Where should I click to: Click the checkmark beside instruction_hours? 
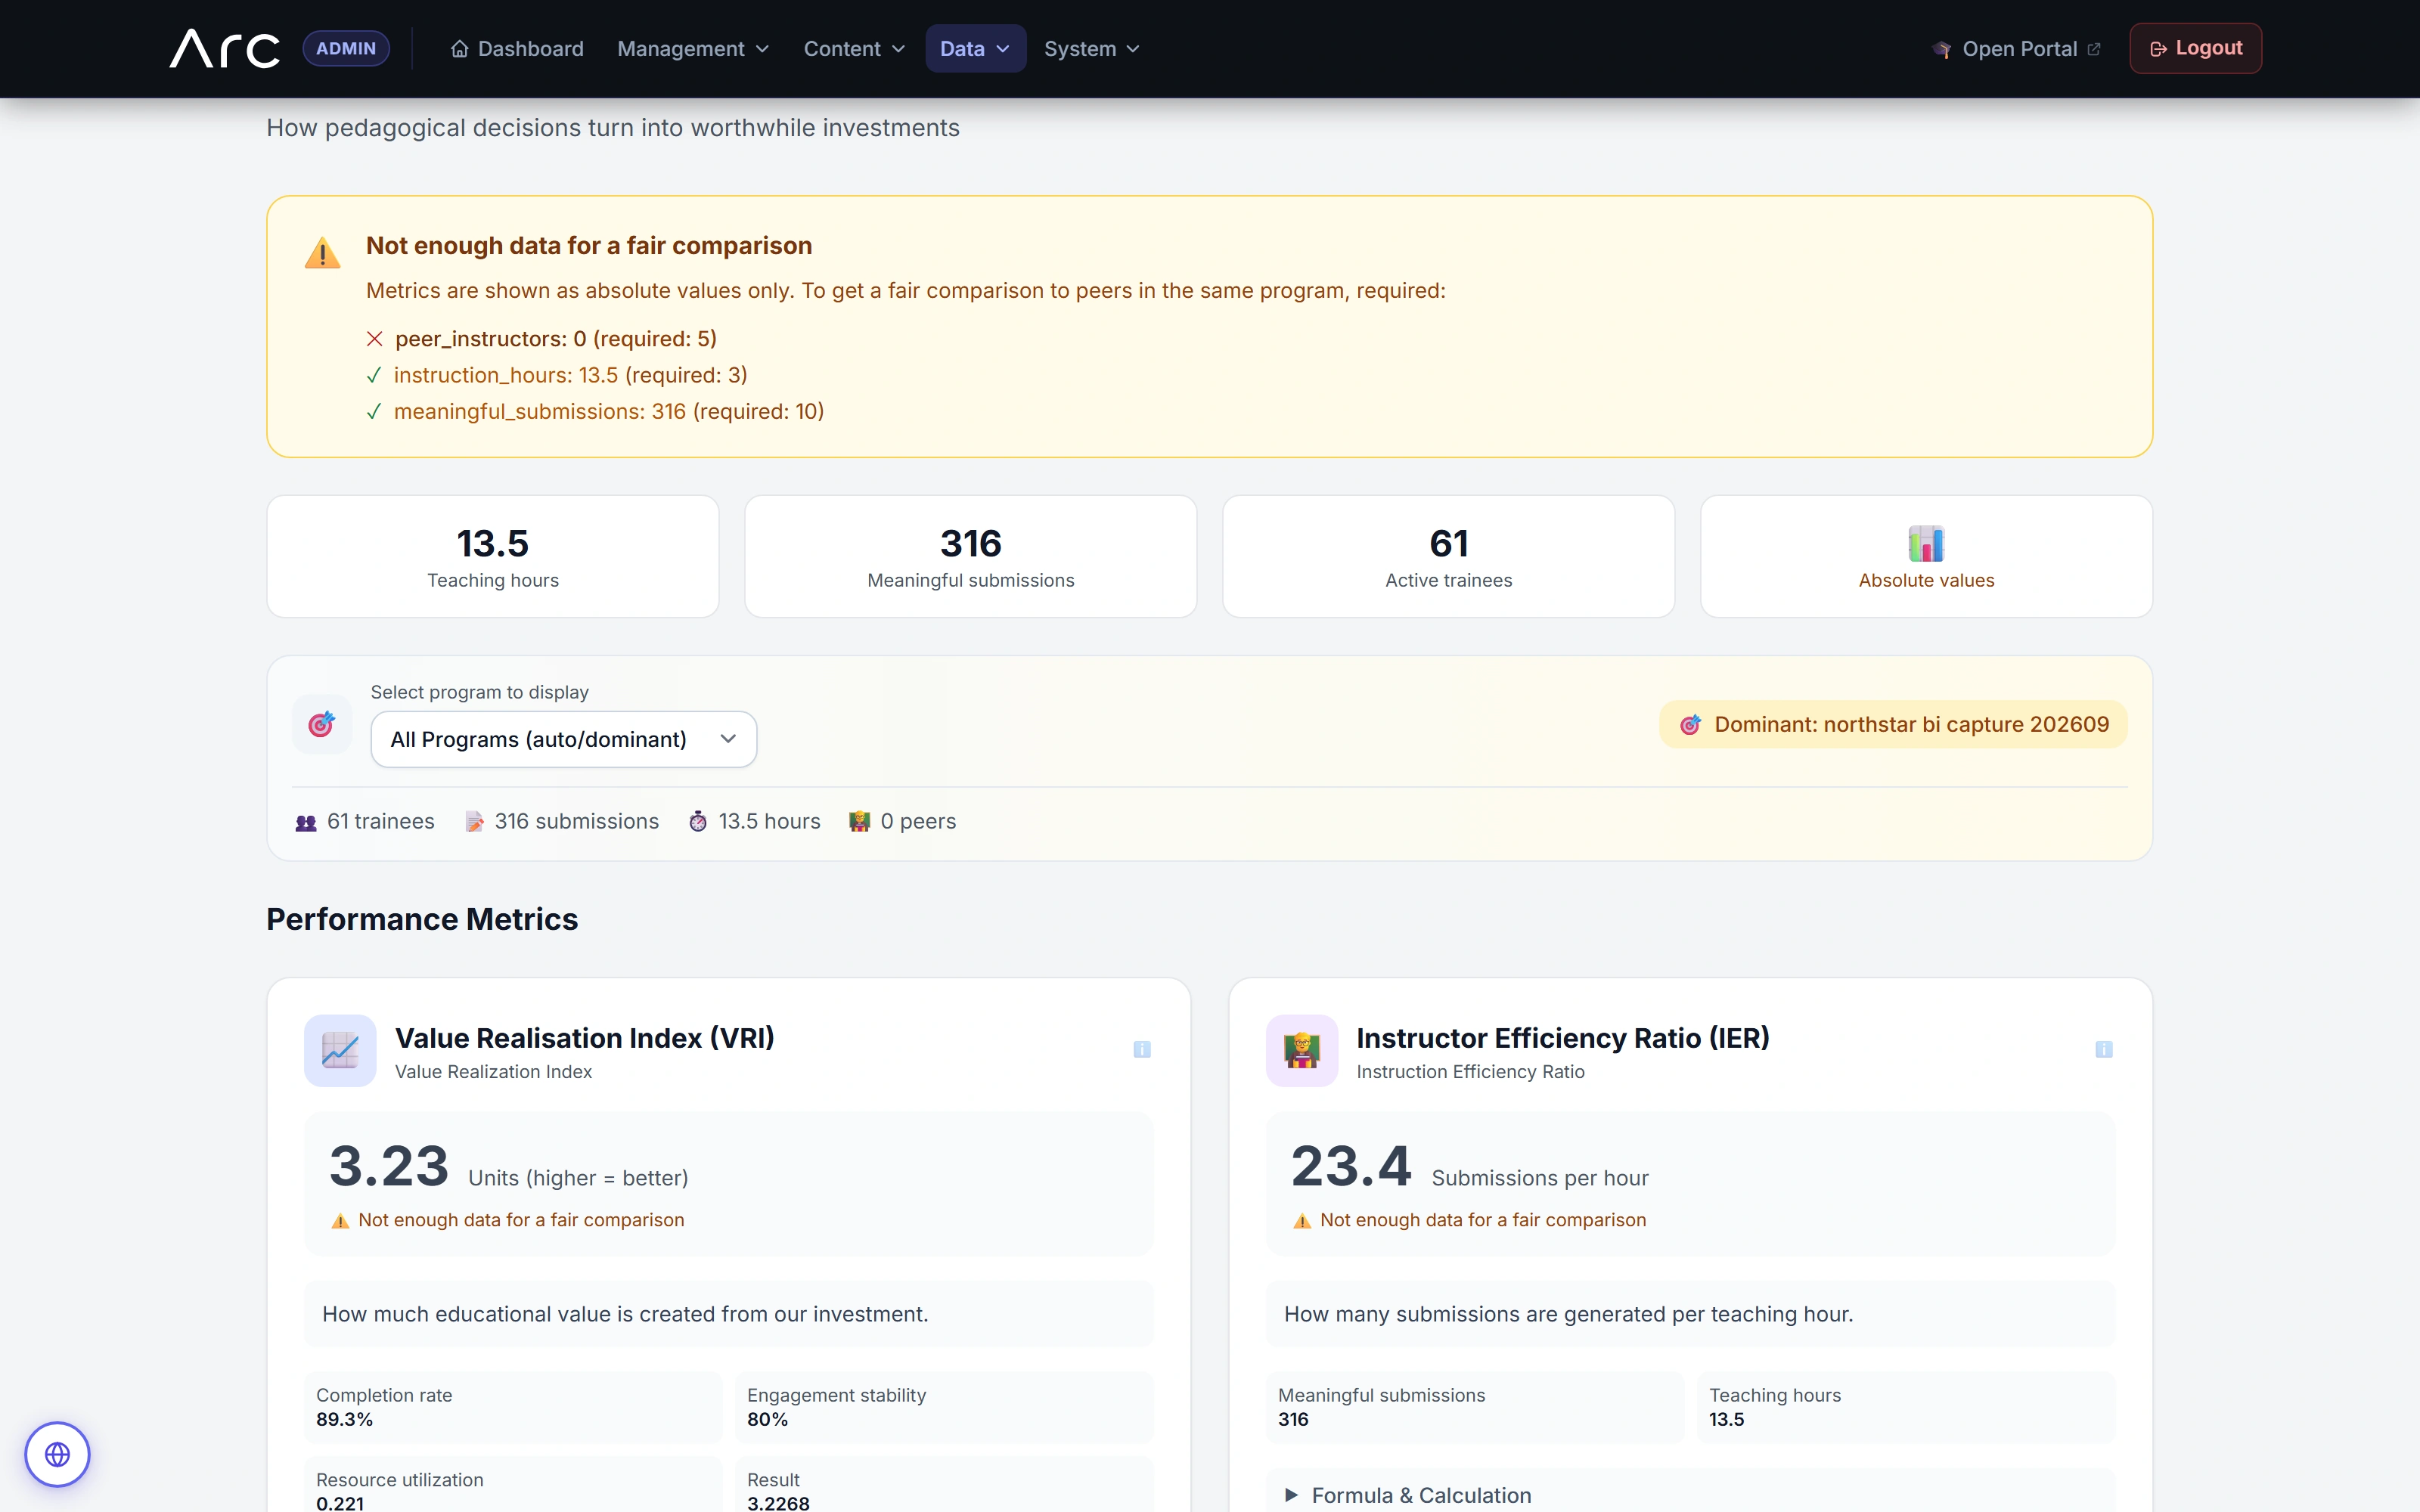click(x=374, y=375)
